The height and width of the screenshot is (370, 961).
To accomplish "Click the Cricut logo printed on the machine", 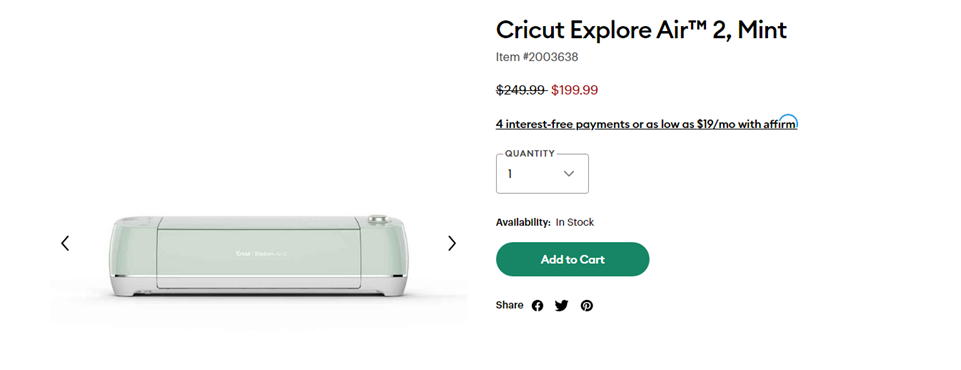I will (243, 252).
